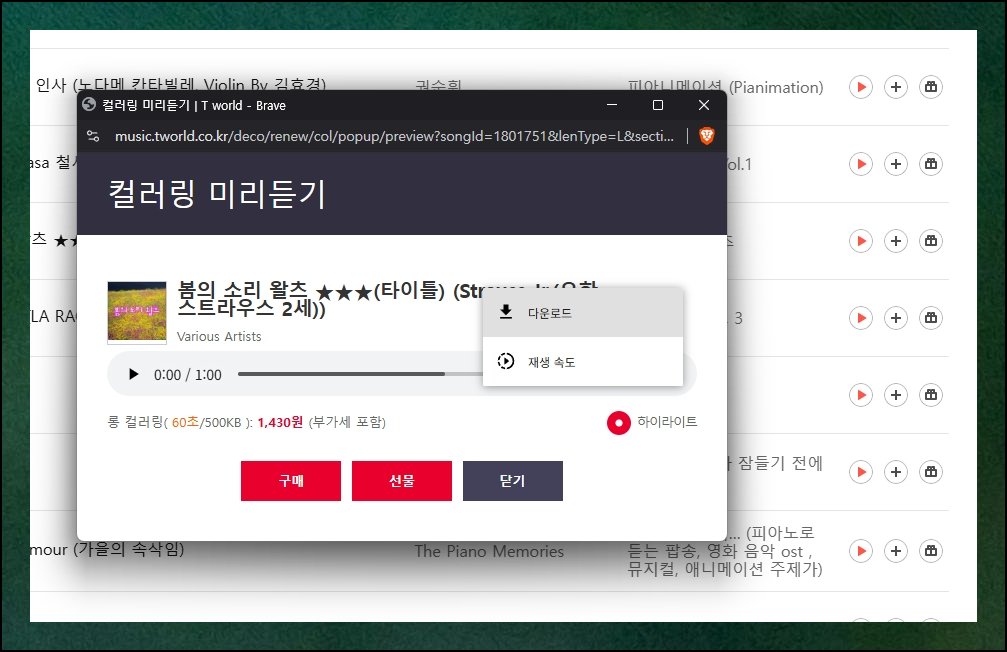The height and width of the screenshot is (652, 1007).
Task: Choose 다운로드 from the audio menu
Action: pos(582,313)
